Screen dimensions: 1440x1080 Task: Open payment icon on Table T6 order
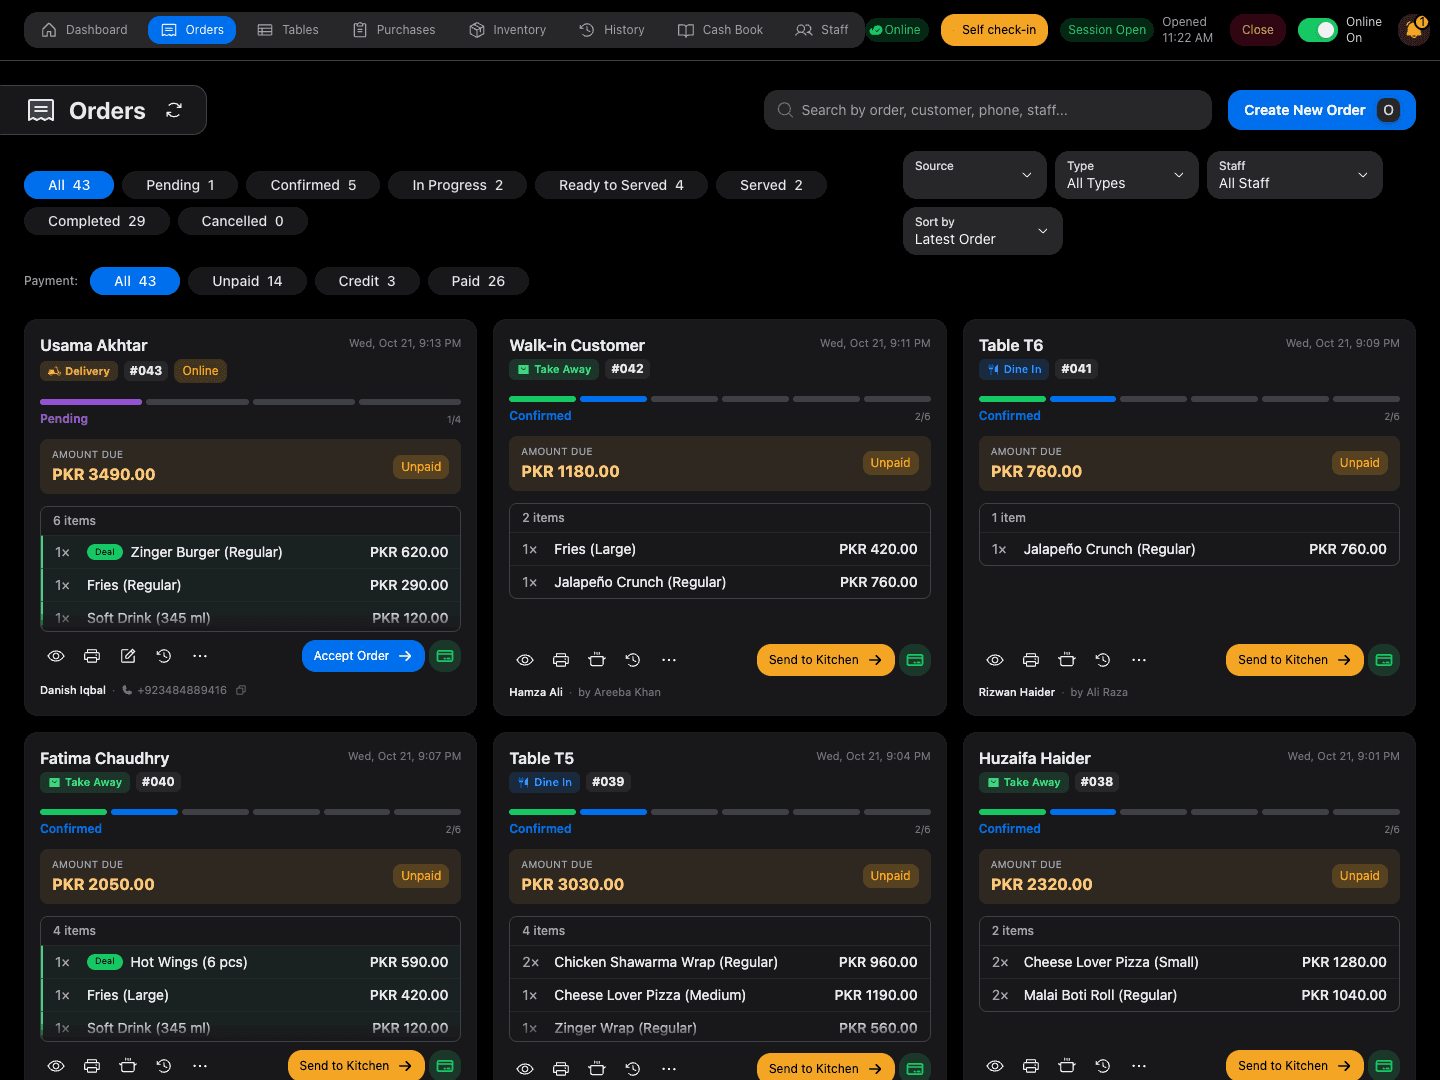[x=1384, y=660]
